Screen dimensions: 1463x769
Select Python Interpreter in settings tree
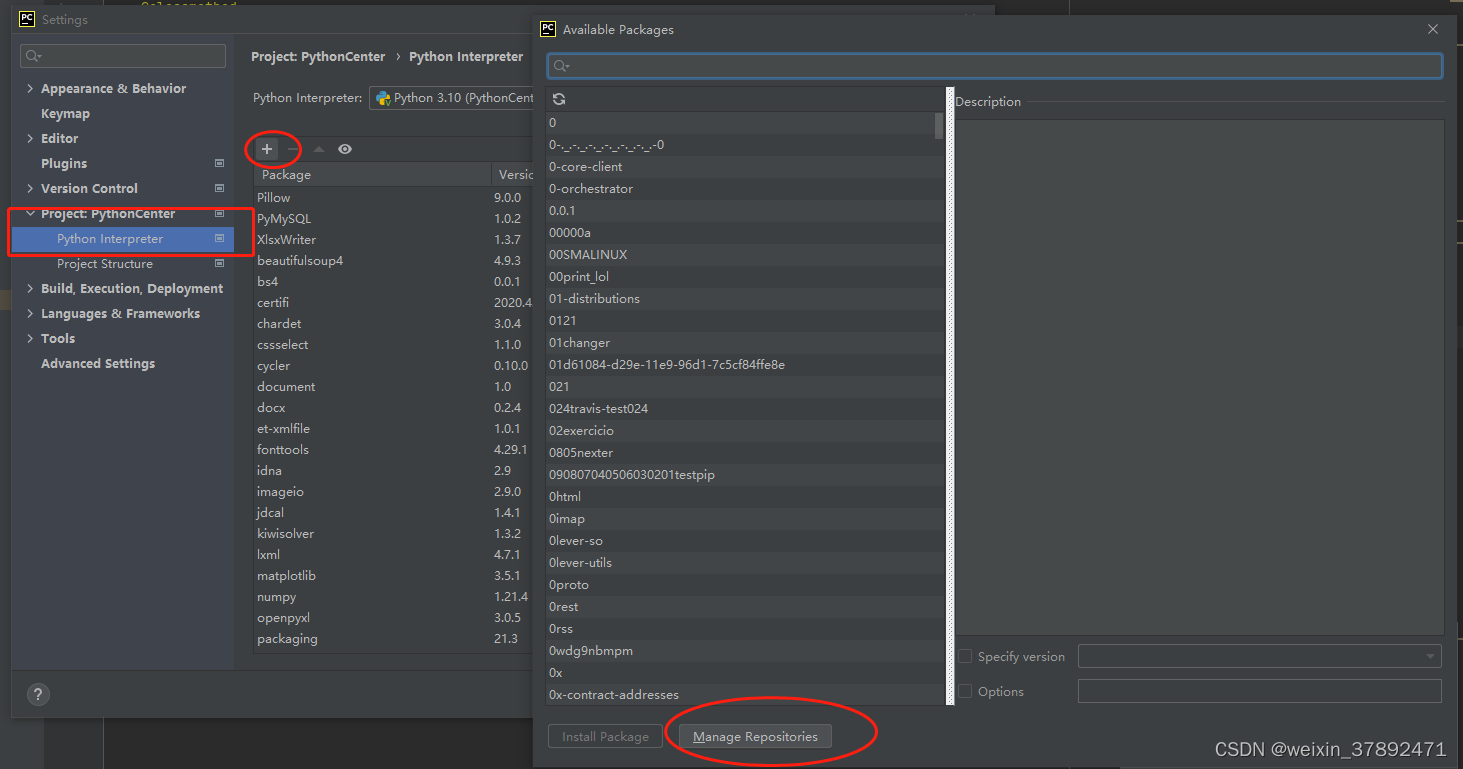click(x=123, y=239)
